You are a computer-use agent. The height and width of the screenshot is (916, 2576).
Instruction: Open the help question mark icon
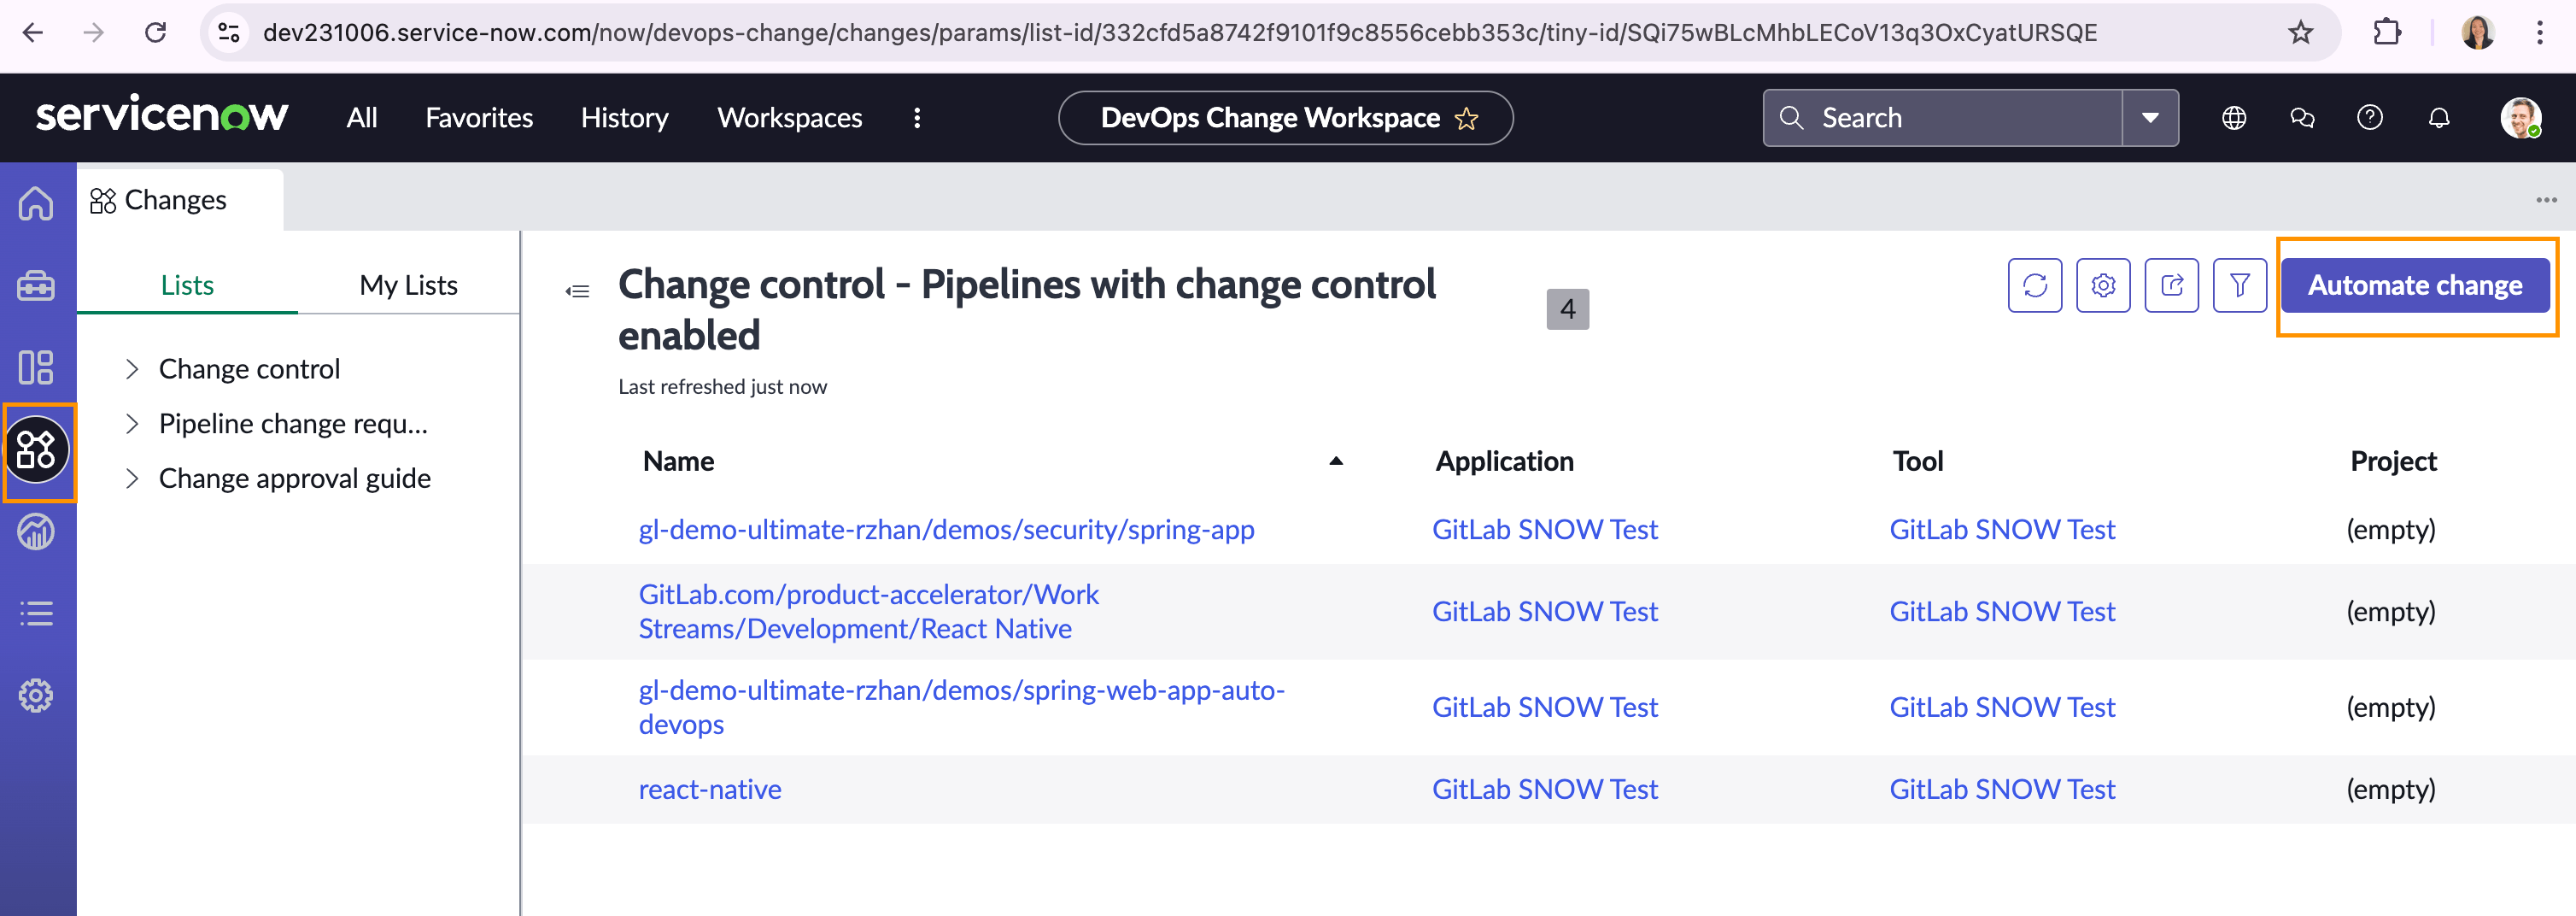pos(2369,117)
